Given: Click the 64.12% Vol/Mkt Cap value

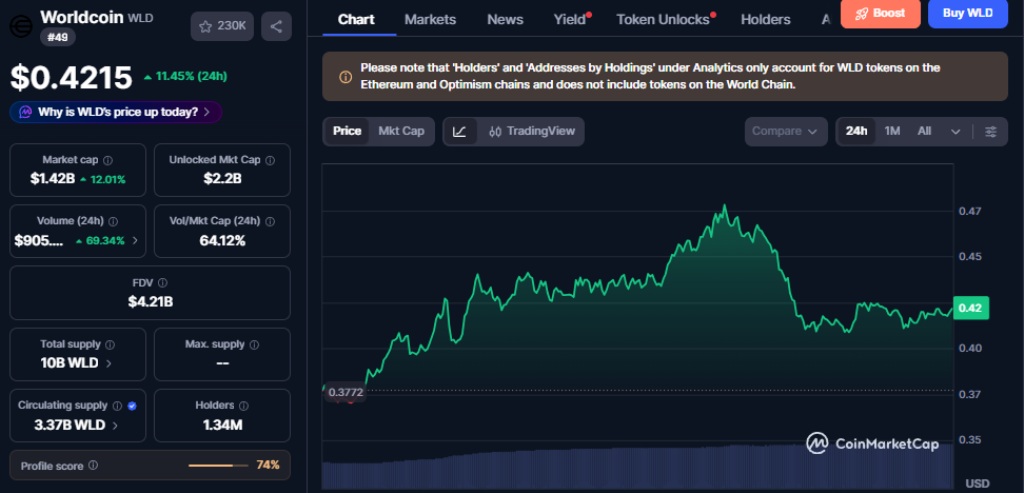Looking at the screenshot, I should [222, 241].
